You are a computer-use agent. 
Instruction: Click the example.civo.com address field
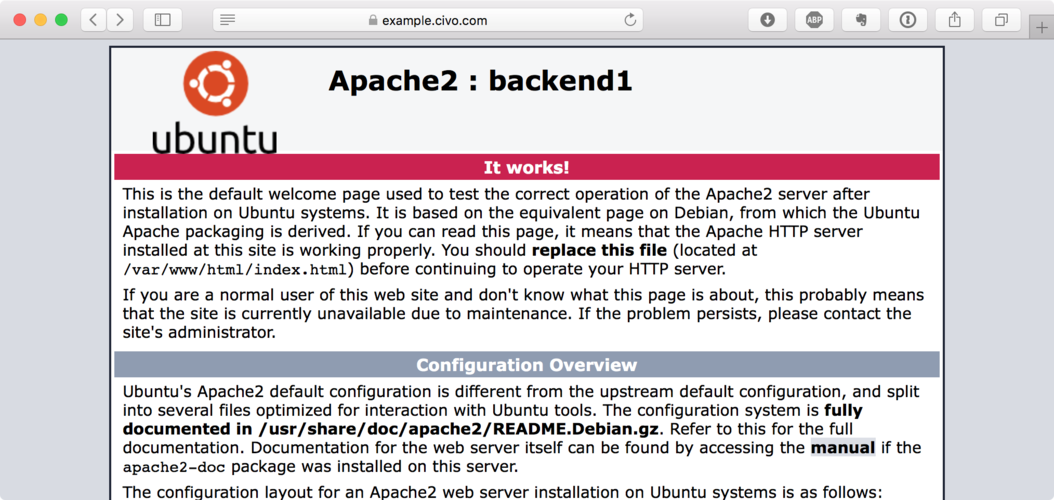(428, 20)
